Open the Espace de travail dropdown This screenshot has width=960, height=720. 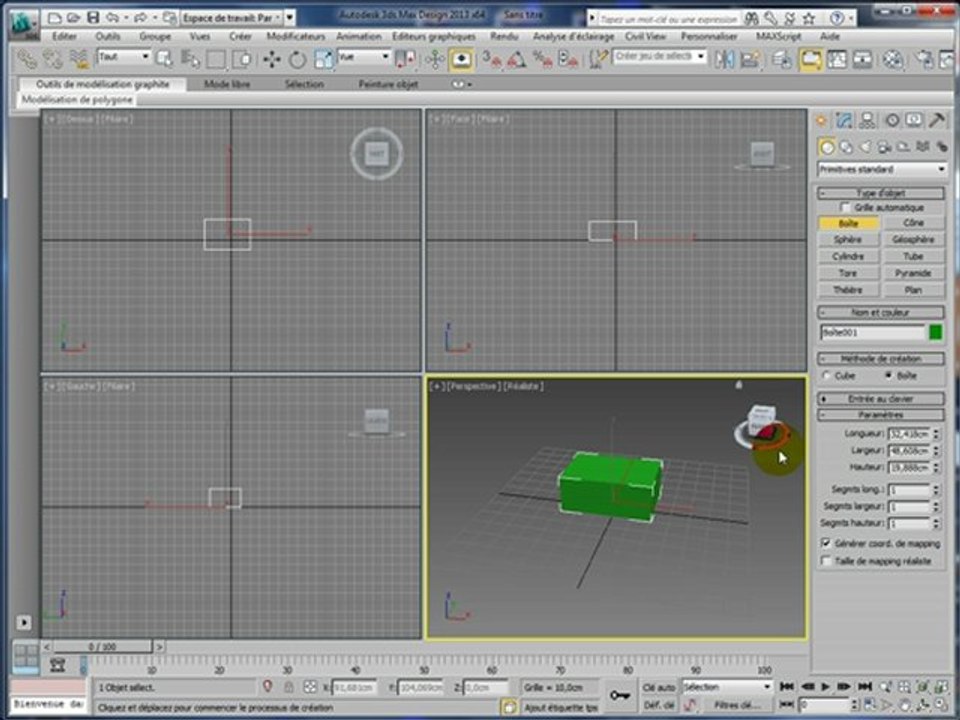[231, 18]
